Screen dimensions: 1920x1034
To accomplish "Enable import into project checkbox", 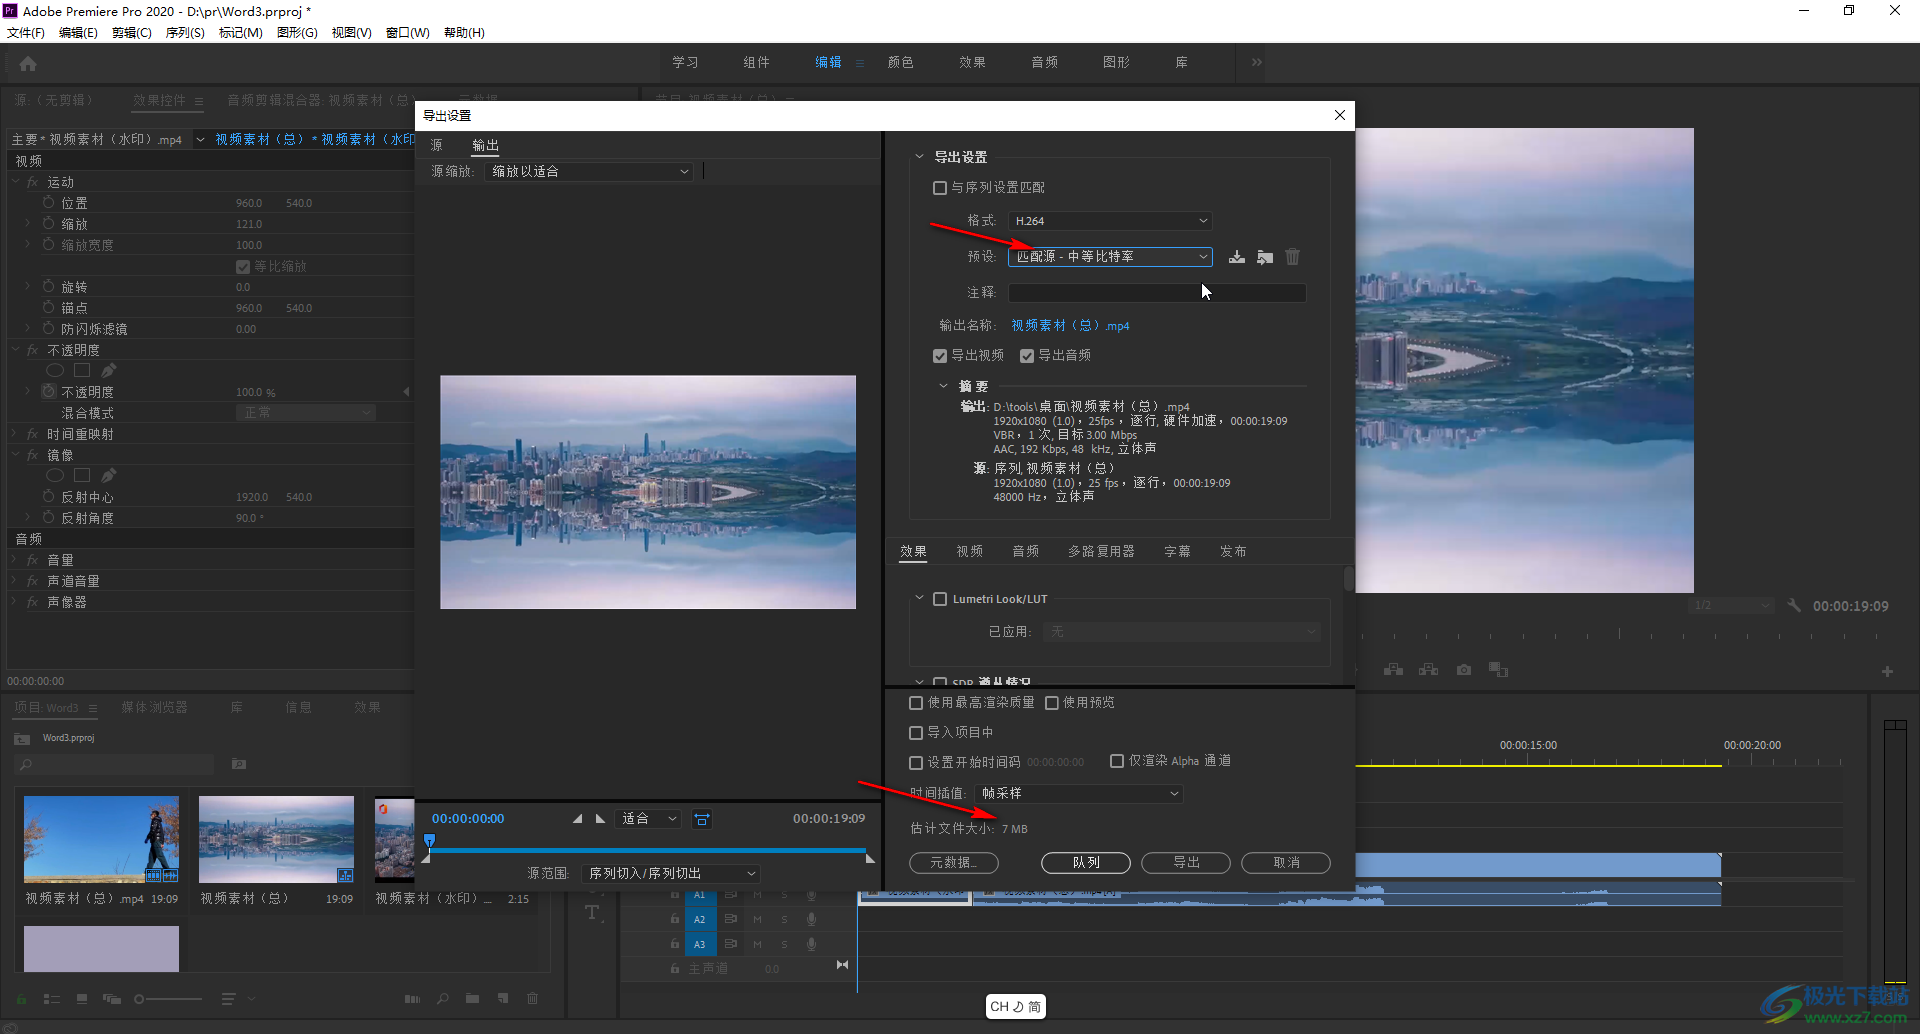I will [x=916, y=733].
